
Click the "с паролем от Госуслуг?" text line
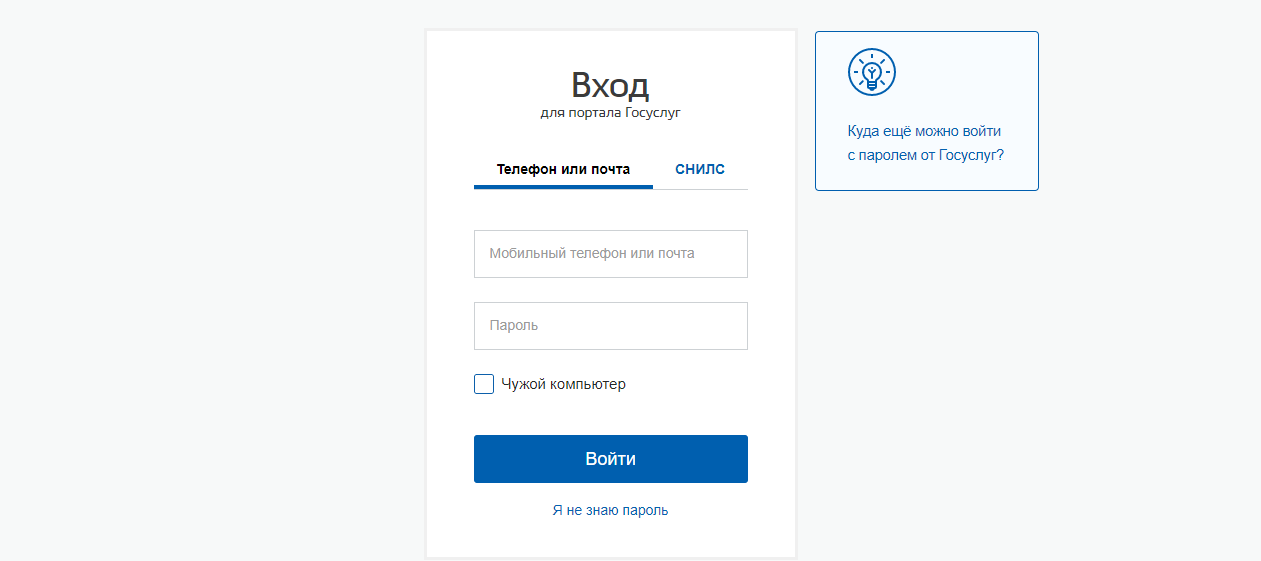point(925,155)
